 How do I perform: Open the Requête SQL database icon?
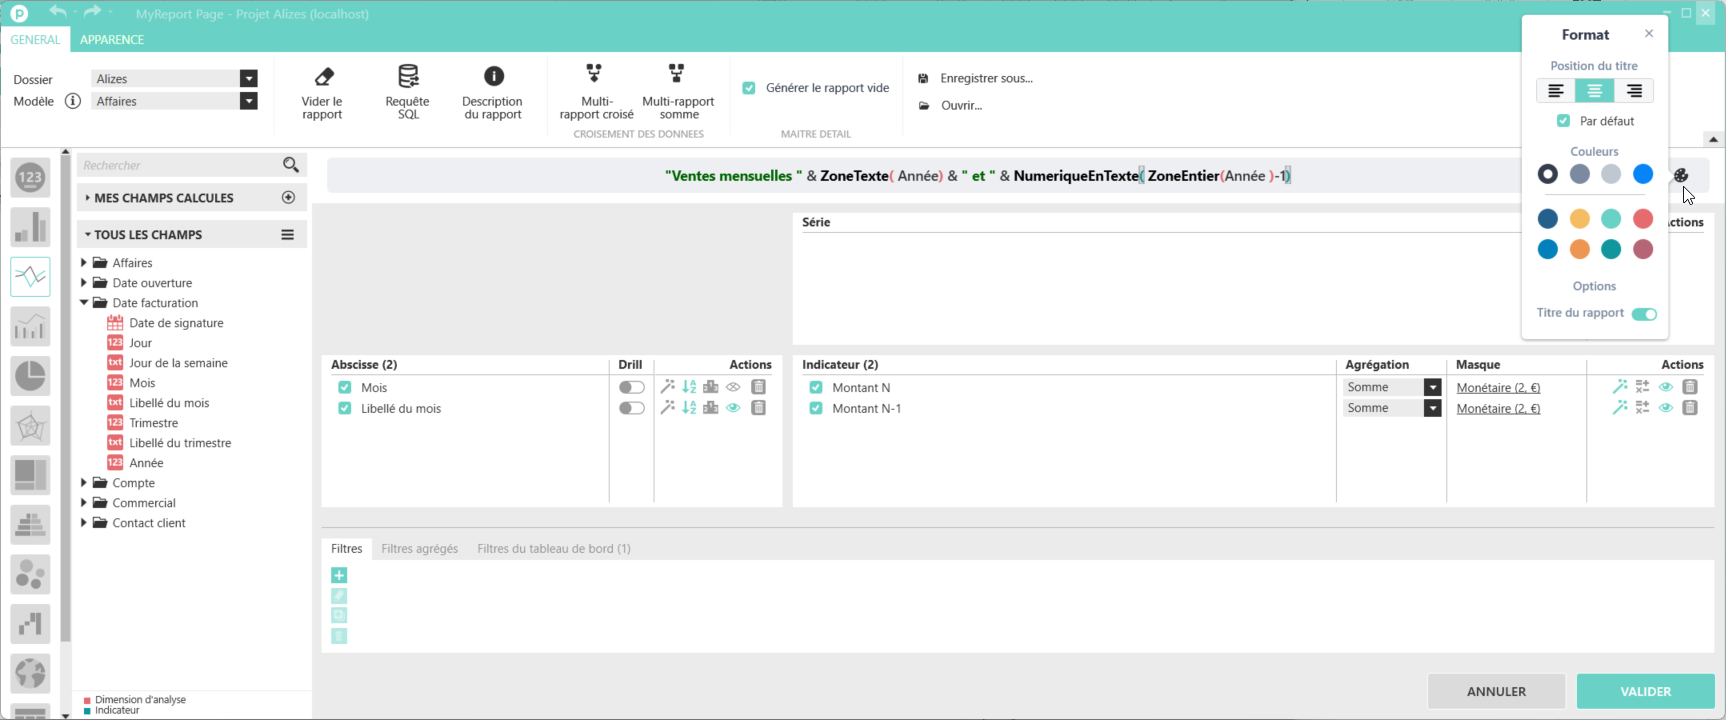coord(408,77)
